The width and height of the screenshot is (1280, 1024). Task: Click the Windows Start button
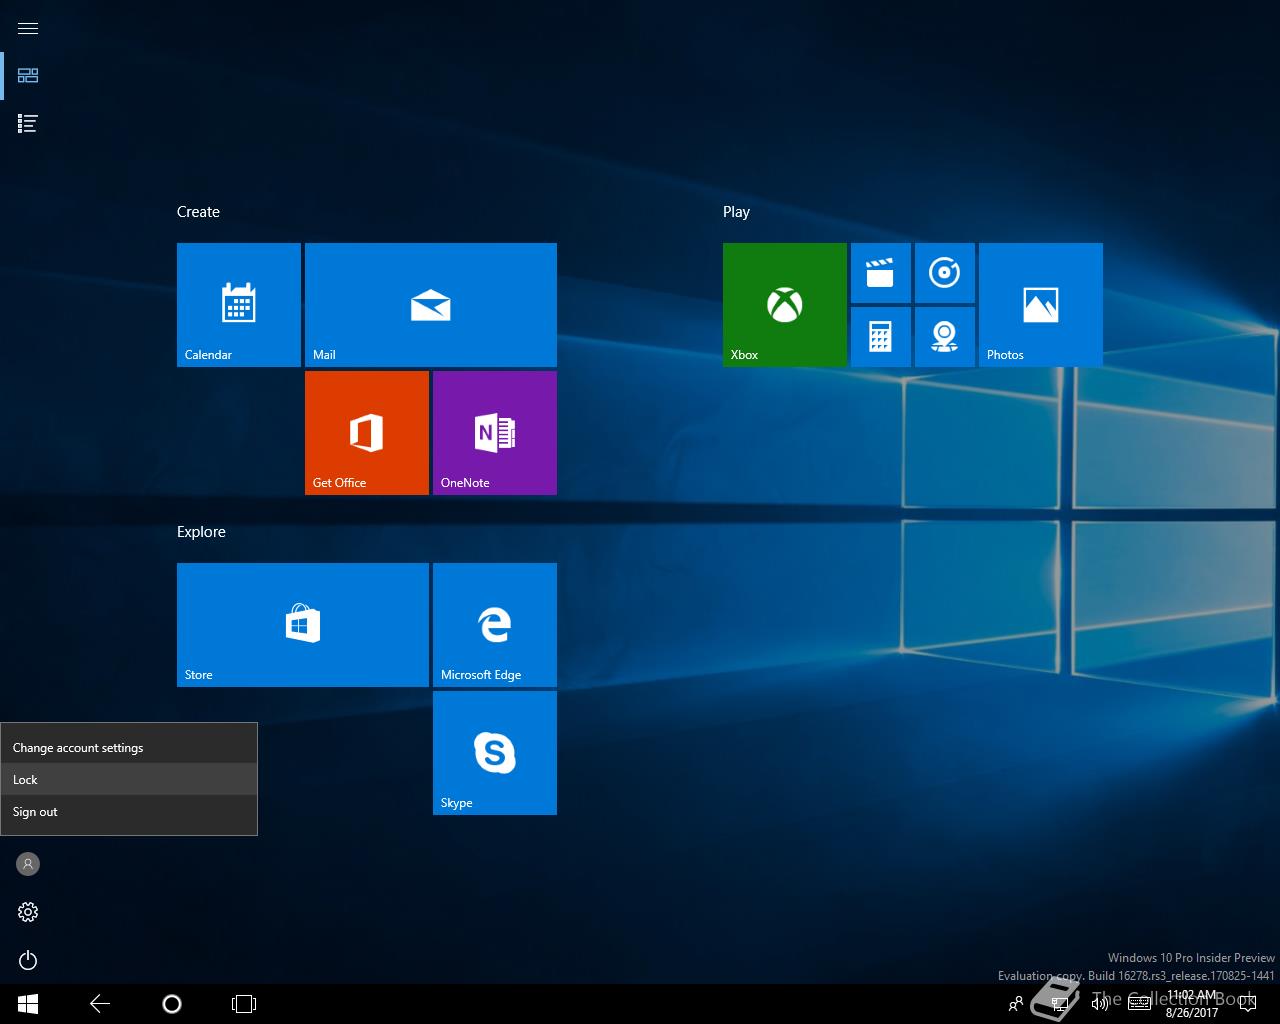click(x=28, y=1004)
